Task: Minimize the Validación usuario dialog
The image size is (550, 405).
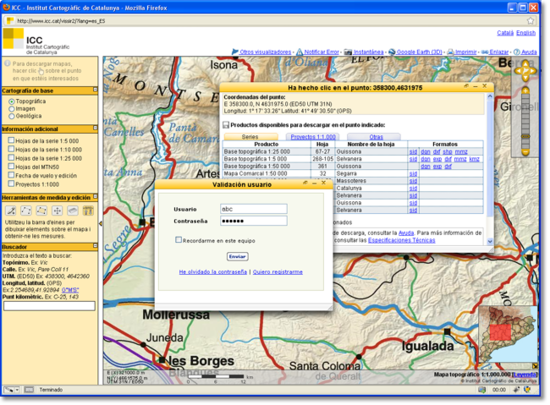Action: click(314, 183)
